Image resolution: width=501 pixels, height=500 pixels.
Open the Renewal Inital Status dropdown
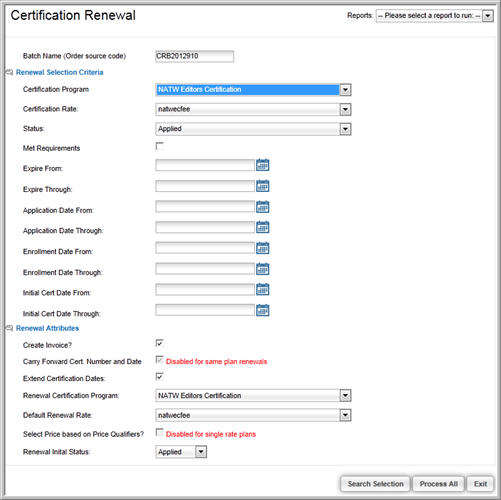pos(201,452)
